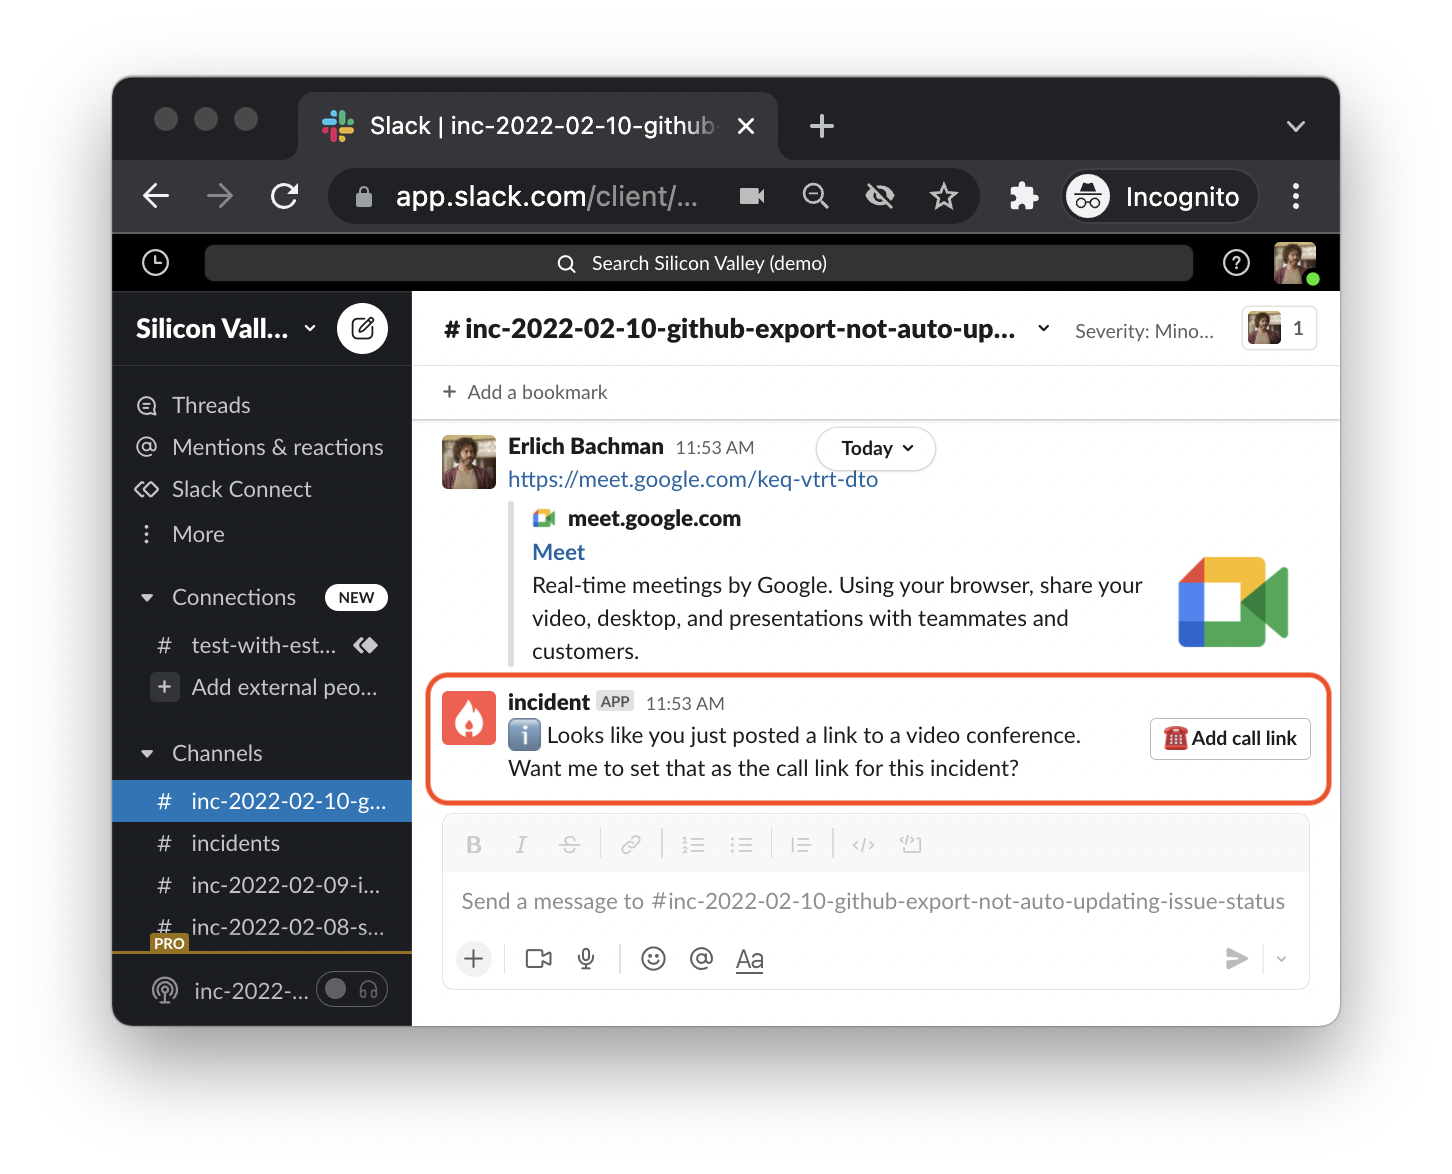
Task: Click Add external people
Action: click(x=262, y=687)
